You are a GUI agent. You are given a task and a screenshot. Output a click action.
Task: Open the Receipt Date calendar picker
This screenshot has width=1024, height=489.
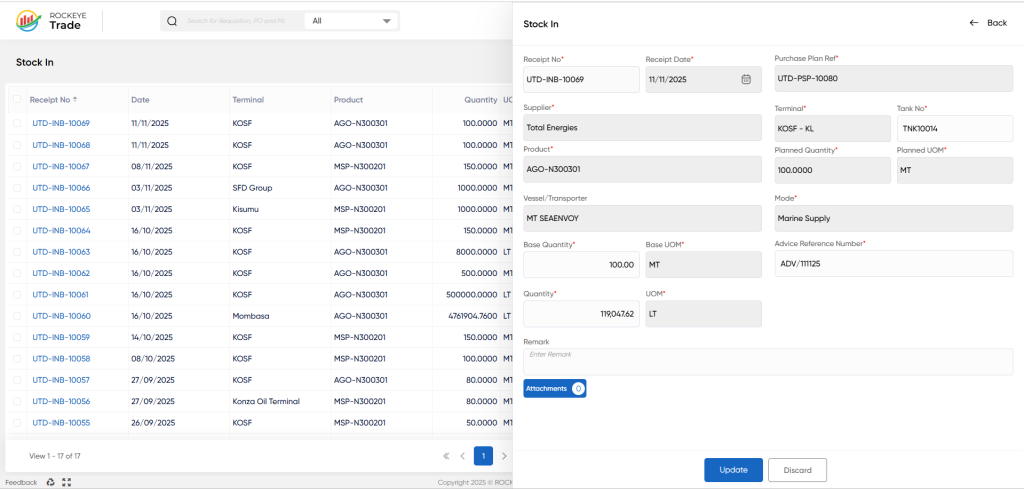746,79
